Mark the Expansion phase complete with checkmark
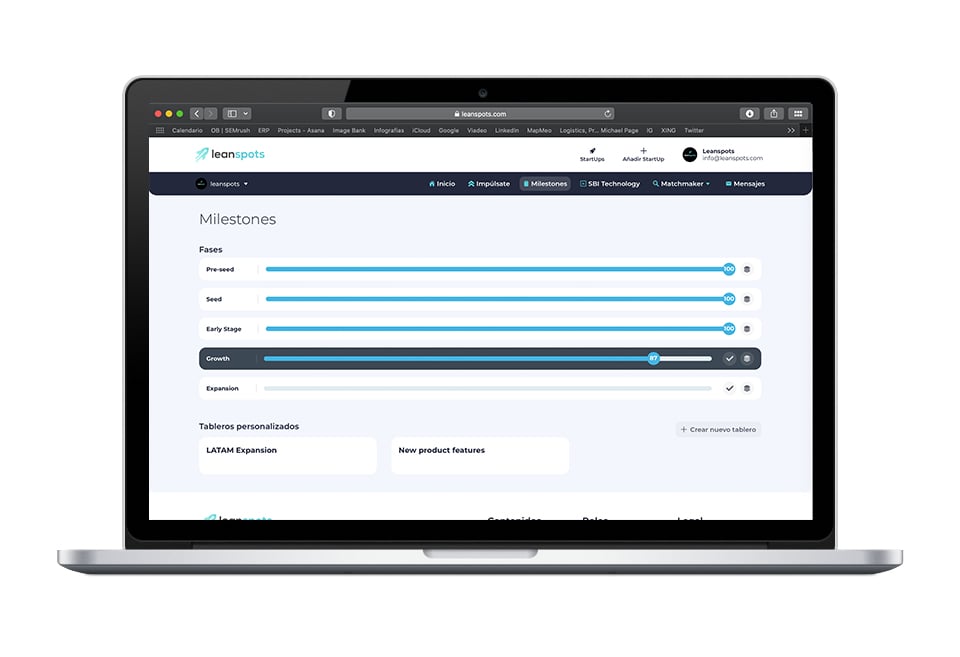 (x=729, y=388)
